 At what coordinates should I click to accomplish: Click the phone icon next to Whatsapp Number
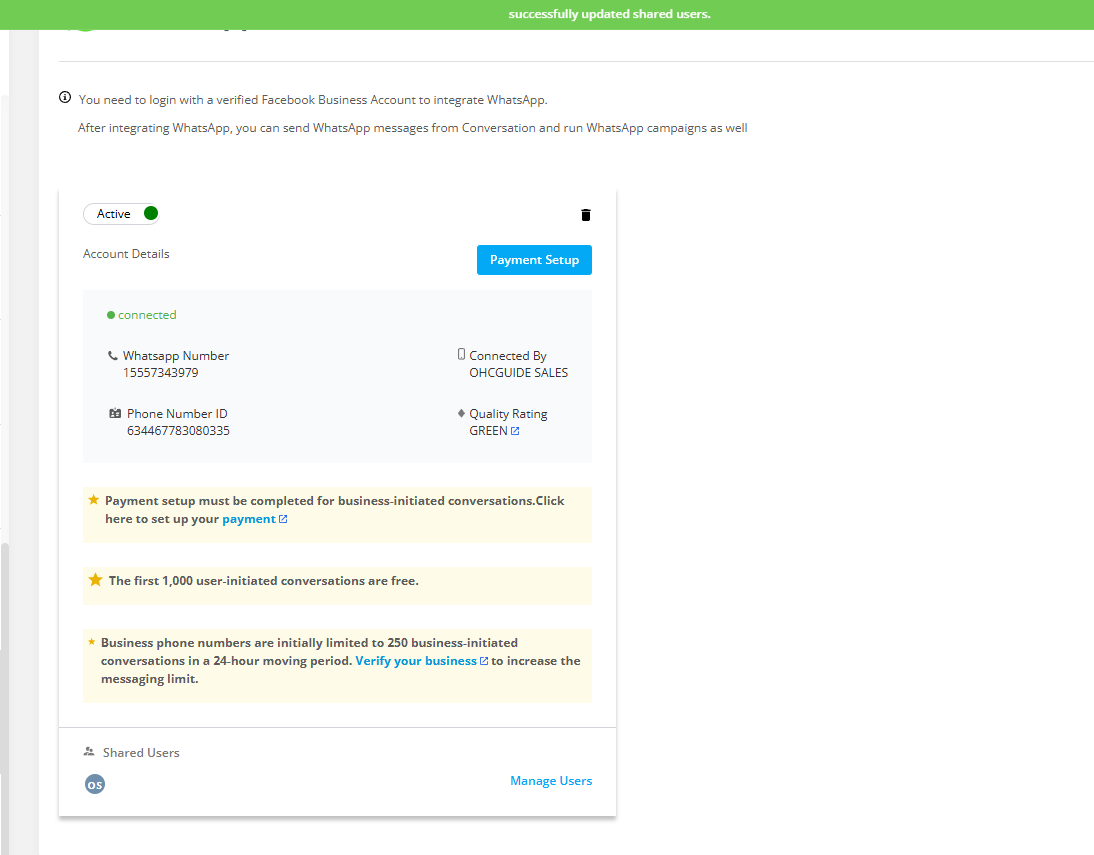tap(112, 355)
